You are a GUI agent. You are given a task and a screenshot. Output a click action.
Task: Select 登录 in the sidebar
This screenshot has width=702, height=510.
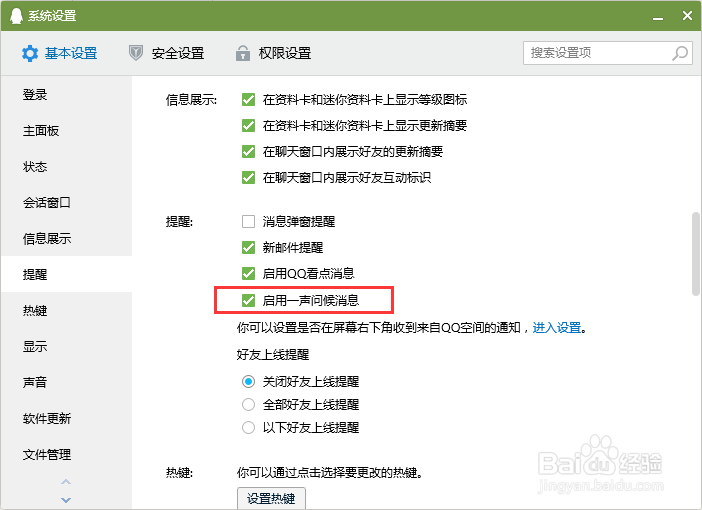pyautogui.click(x=66, y=94)
